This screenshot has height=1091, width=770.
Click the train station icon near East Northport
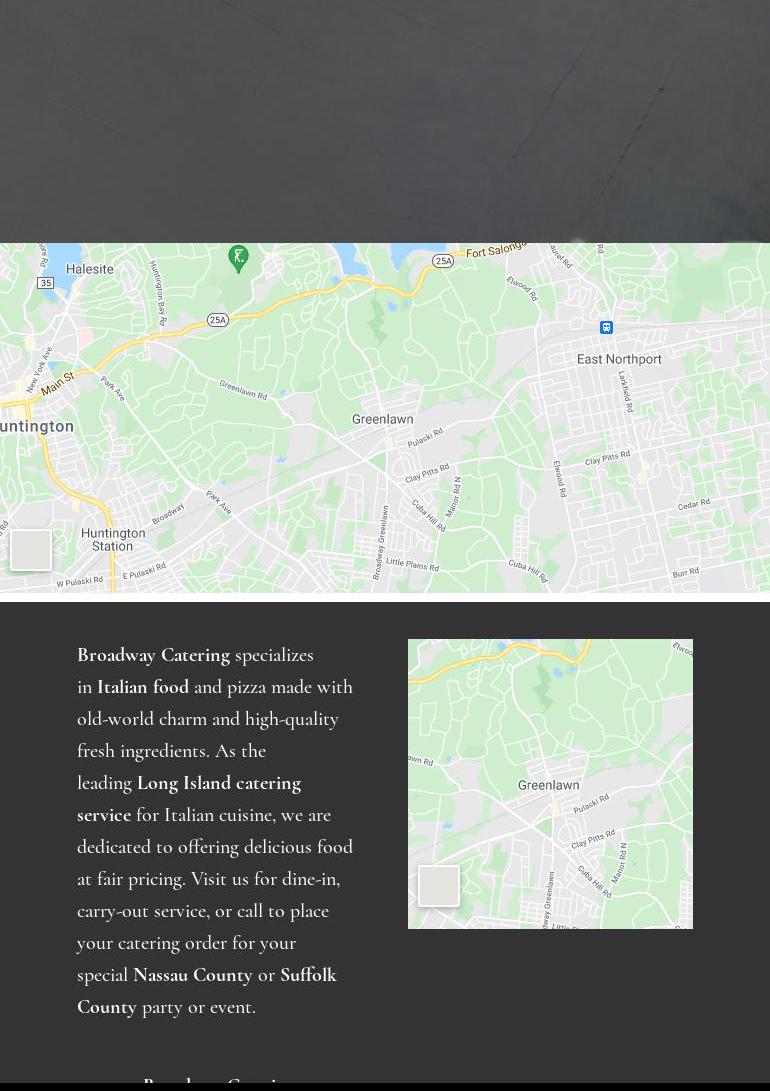(606, 328)
